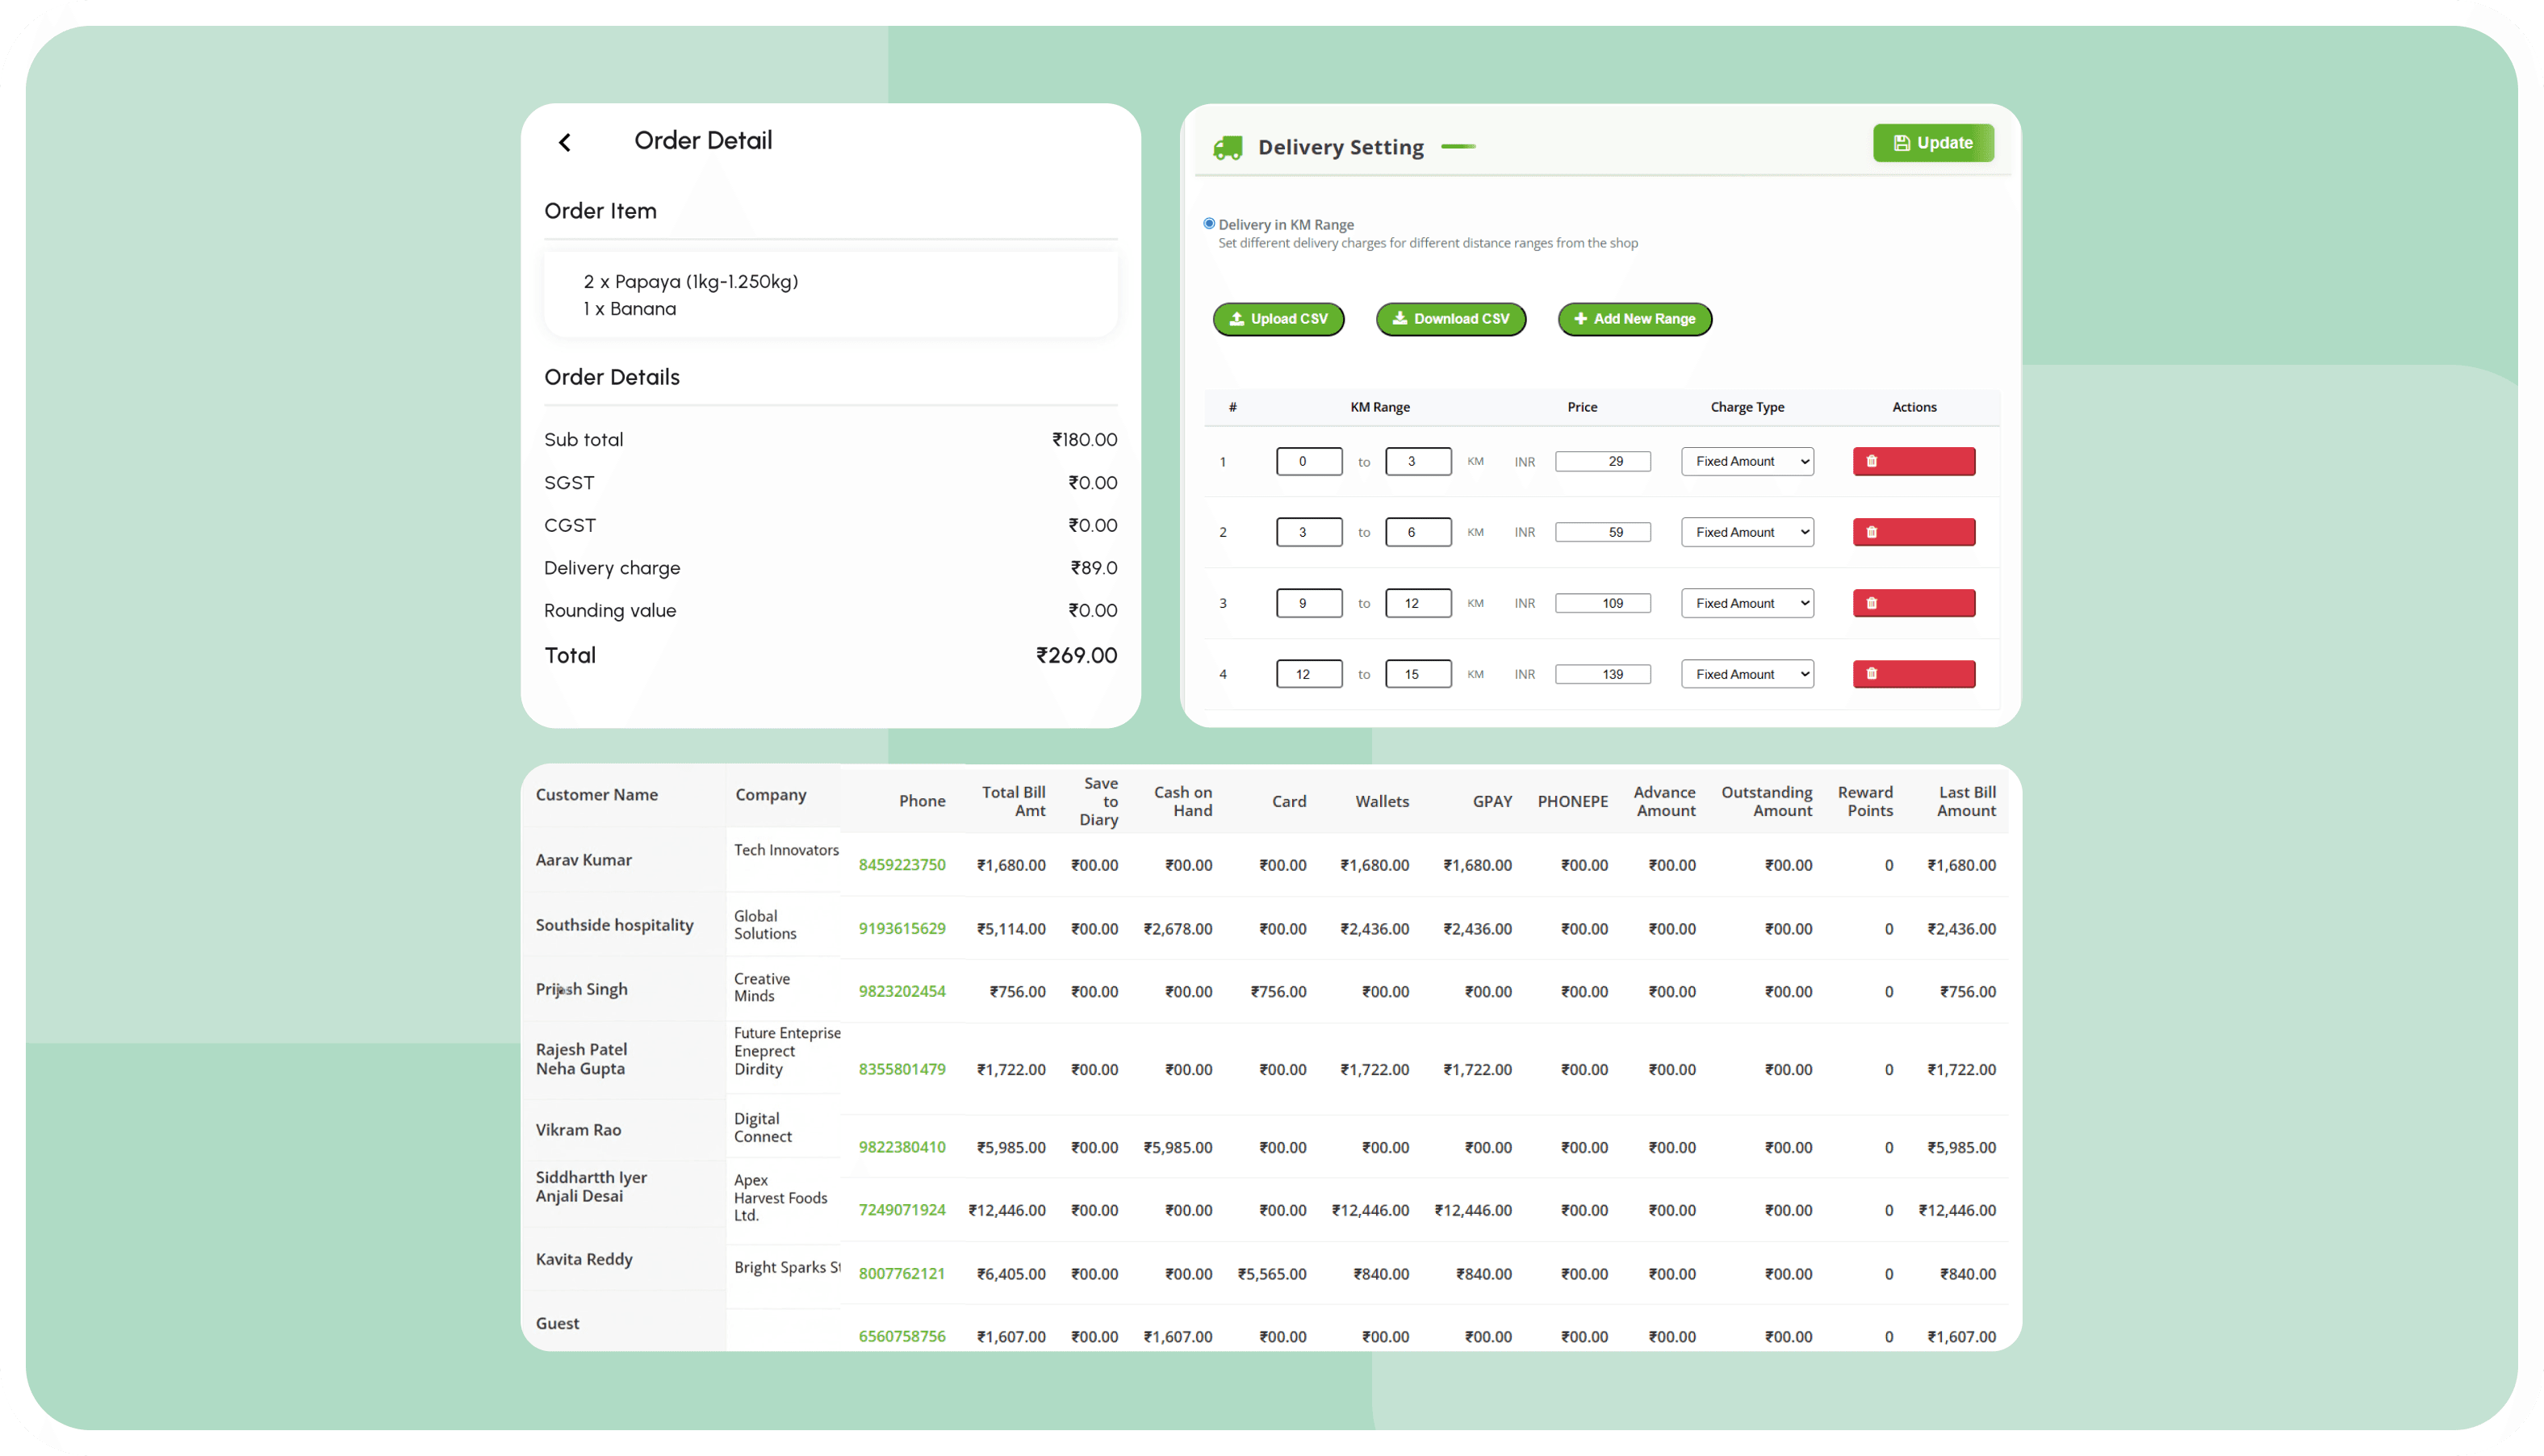Click the delivery truck icon
This screenshot has height=1456, width=2544.
coord(1227,148)
